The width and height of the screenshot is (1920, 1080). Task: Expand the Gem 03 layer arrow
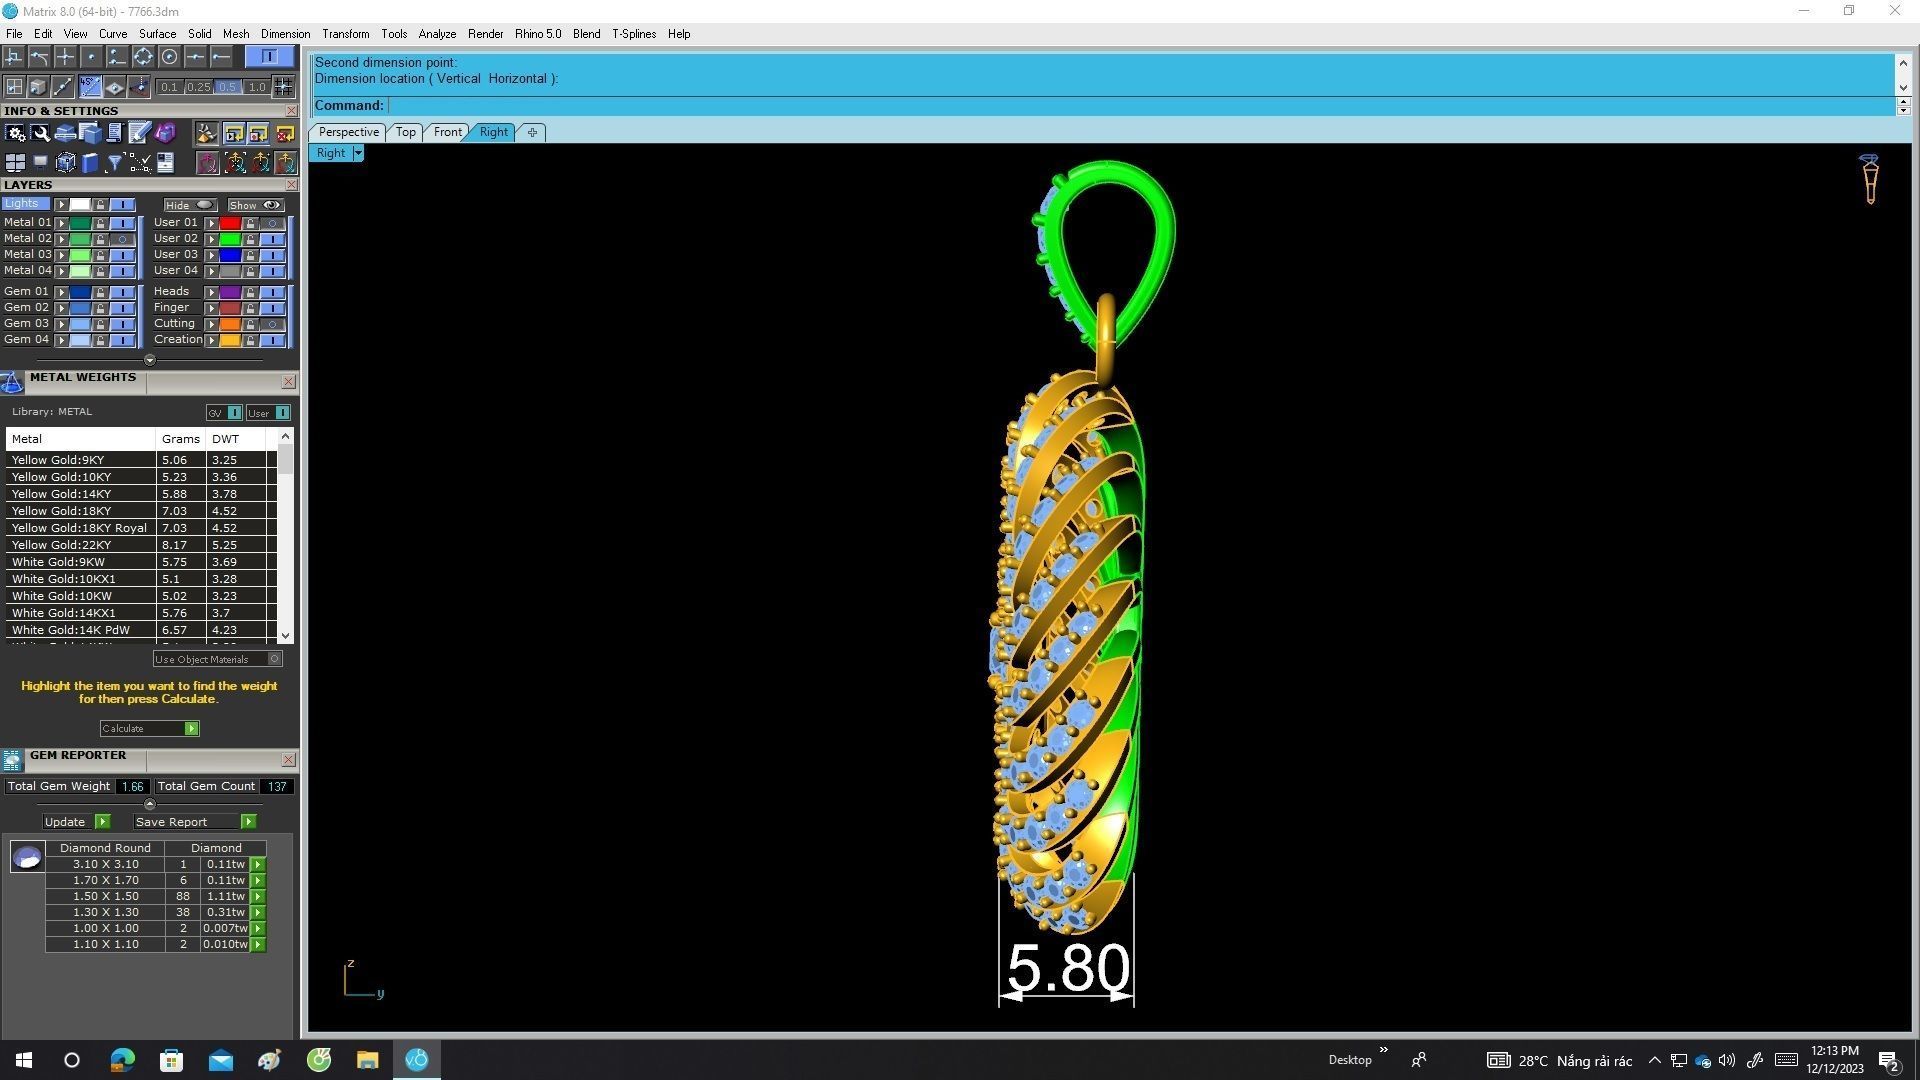click(62, 324)
